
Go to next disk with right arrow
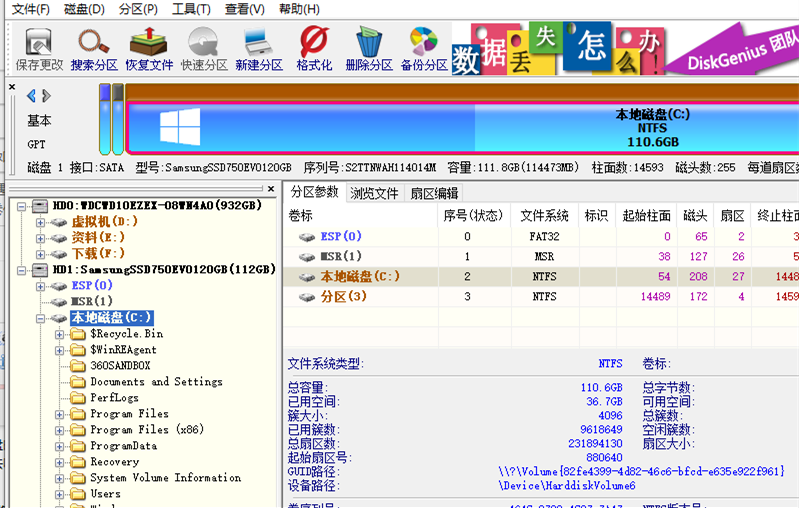point(45,96)
